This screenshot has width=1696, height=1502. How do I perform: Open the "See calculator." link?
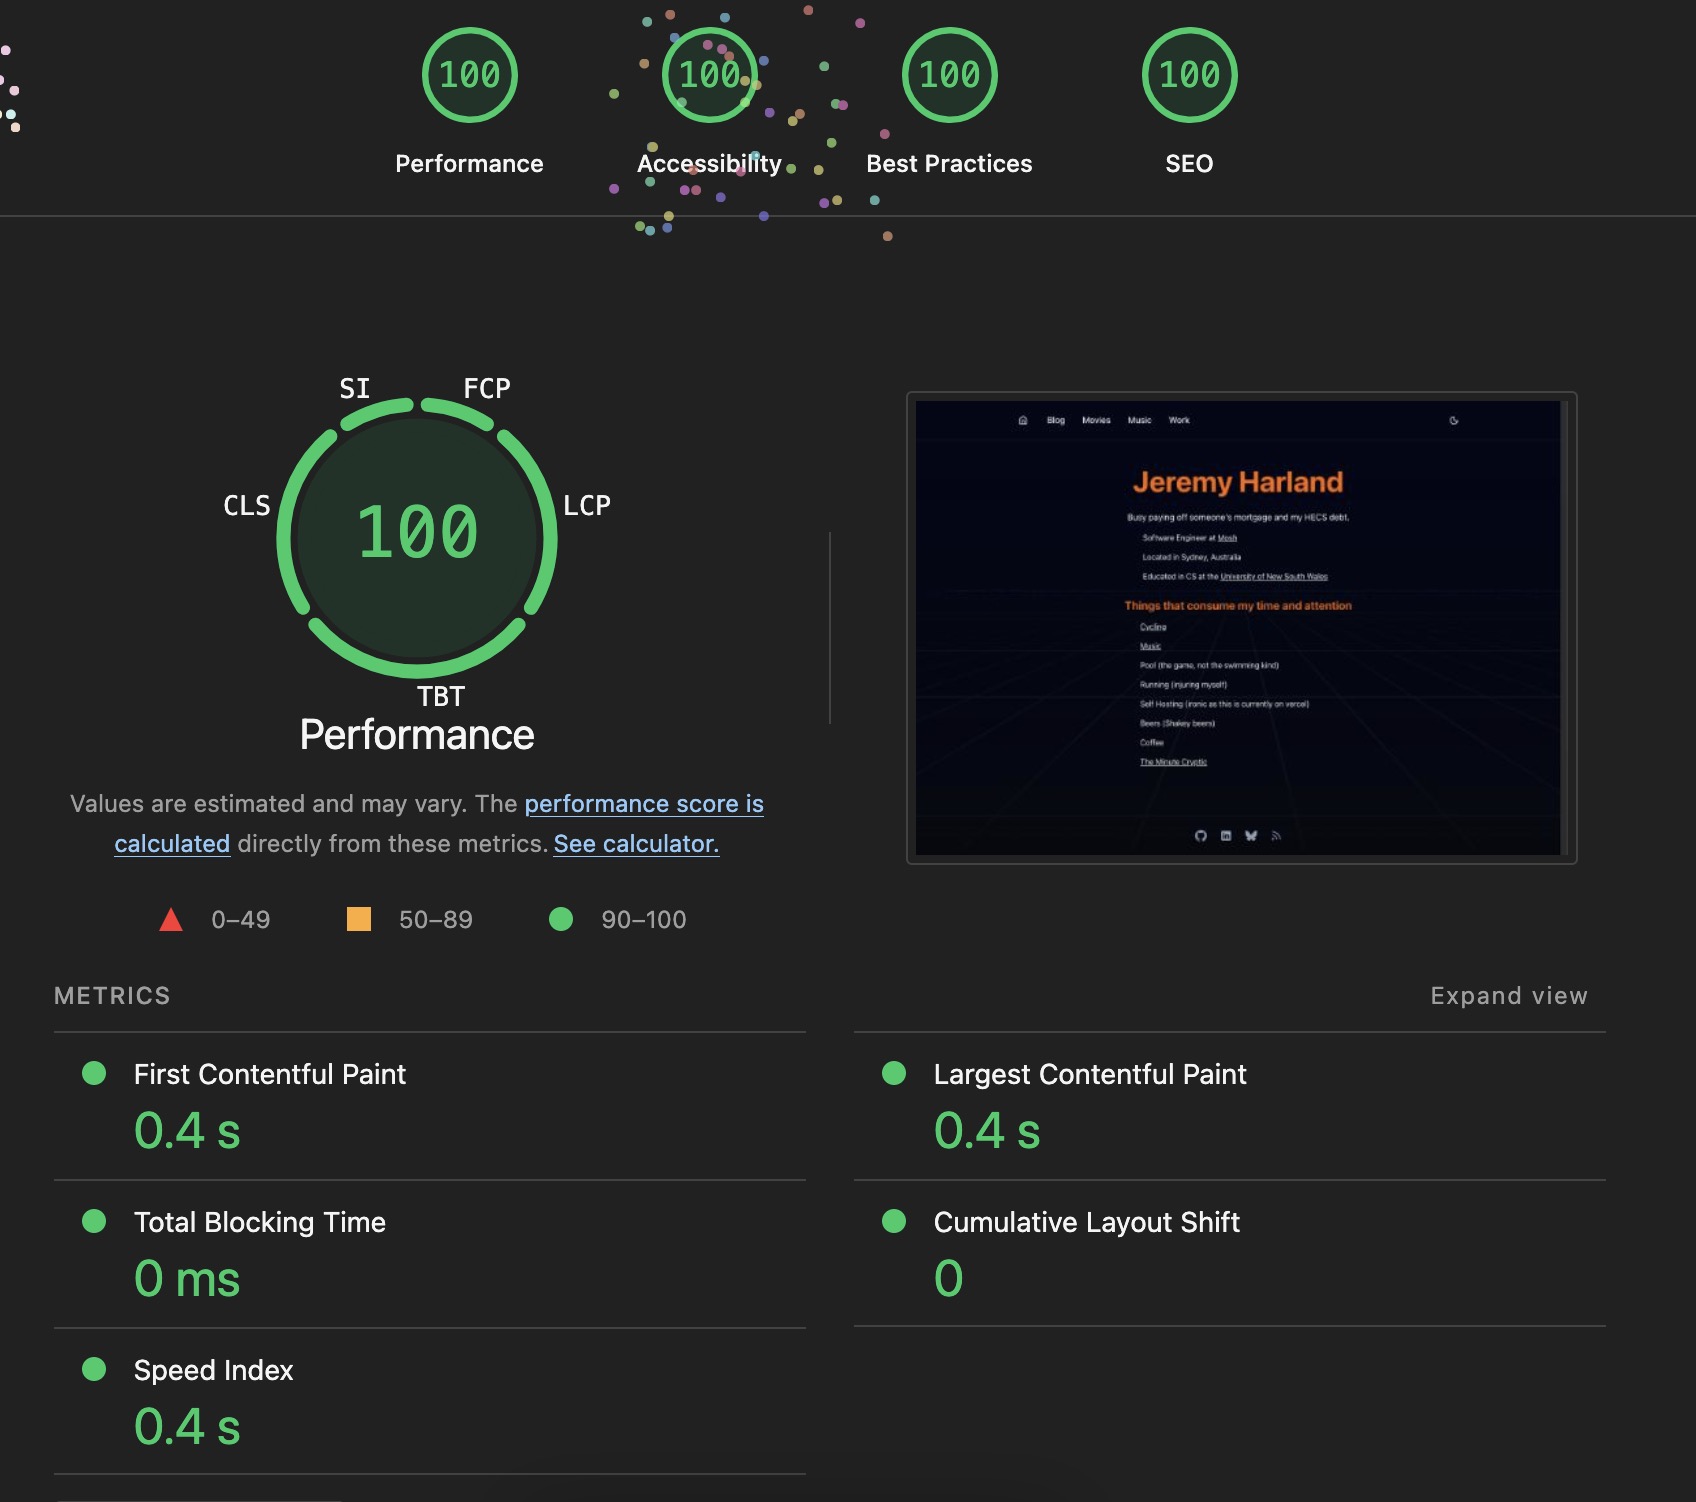[636, 844]
